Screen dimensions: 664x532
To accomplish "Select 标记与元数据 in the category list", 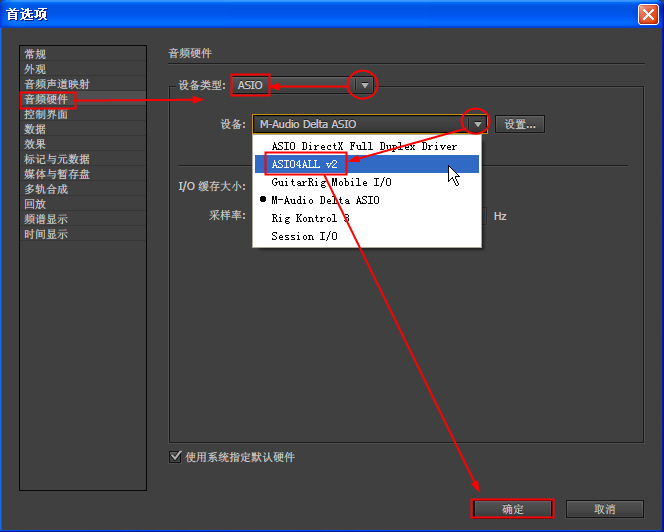I will click(x=83, y=159).
